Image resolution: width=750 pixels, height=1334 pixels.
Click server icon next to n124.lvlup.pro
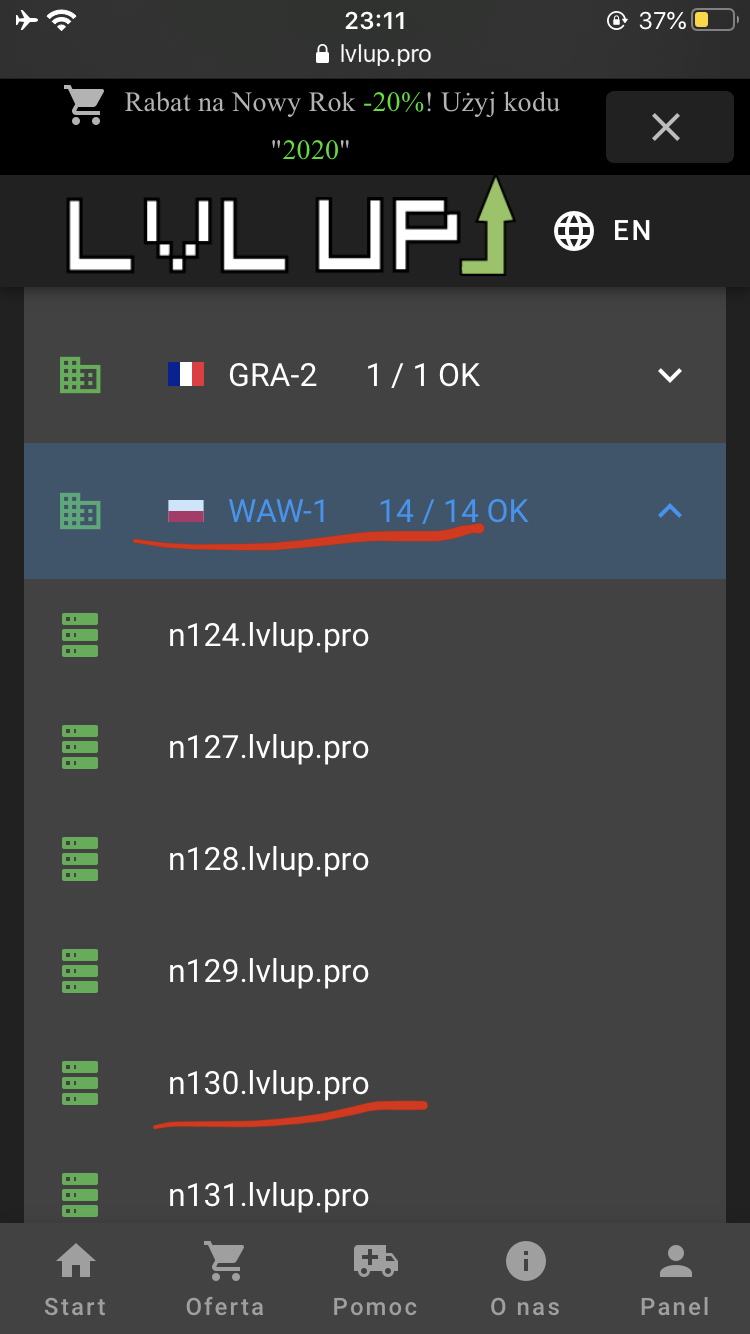pyautogui.click(x=80, y=636)
